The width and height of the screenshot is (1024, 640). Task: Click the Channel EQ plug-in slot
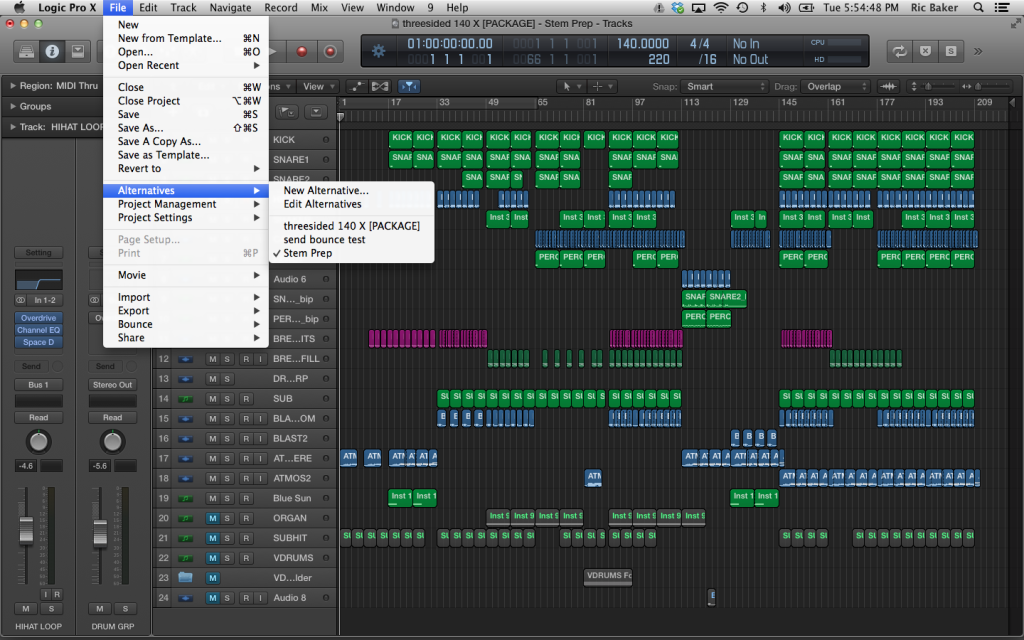39,330
